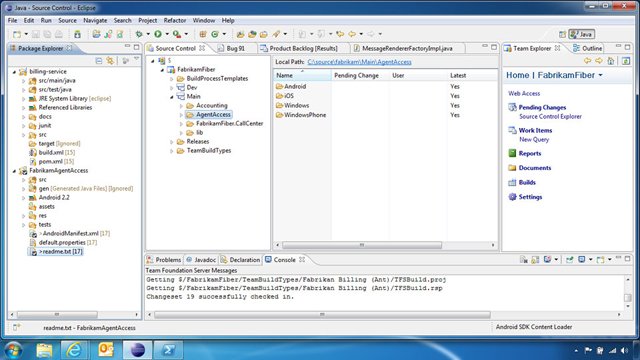Viewport: 640px width, 360px height.
Task: Click the Search flashlight toolbar icon
Action: pos(276,34)
